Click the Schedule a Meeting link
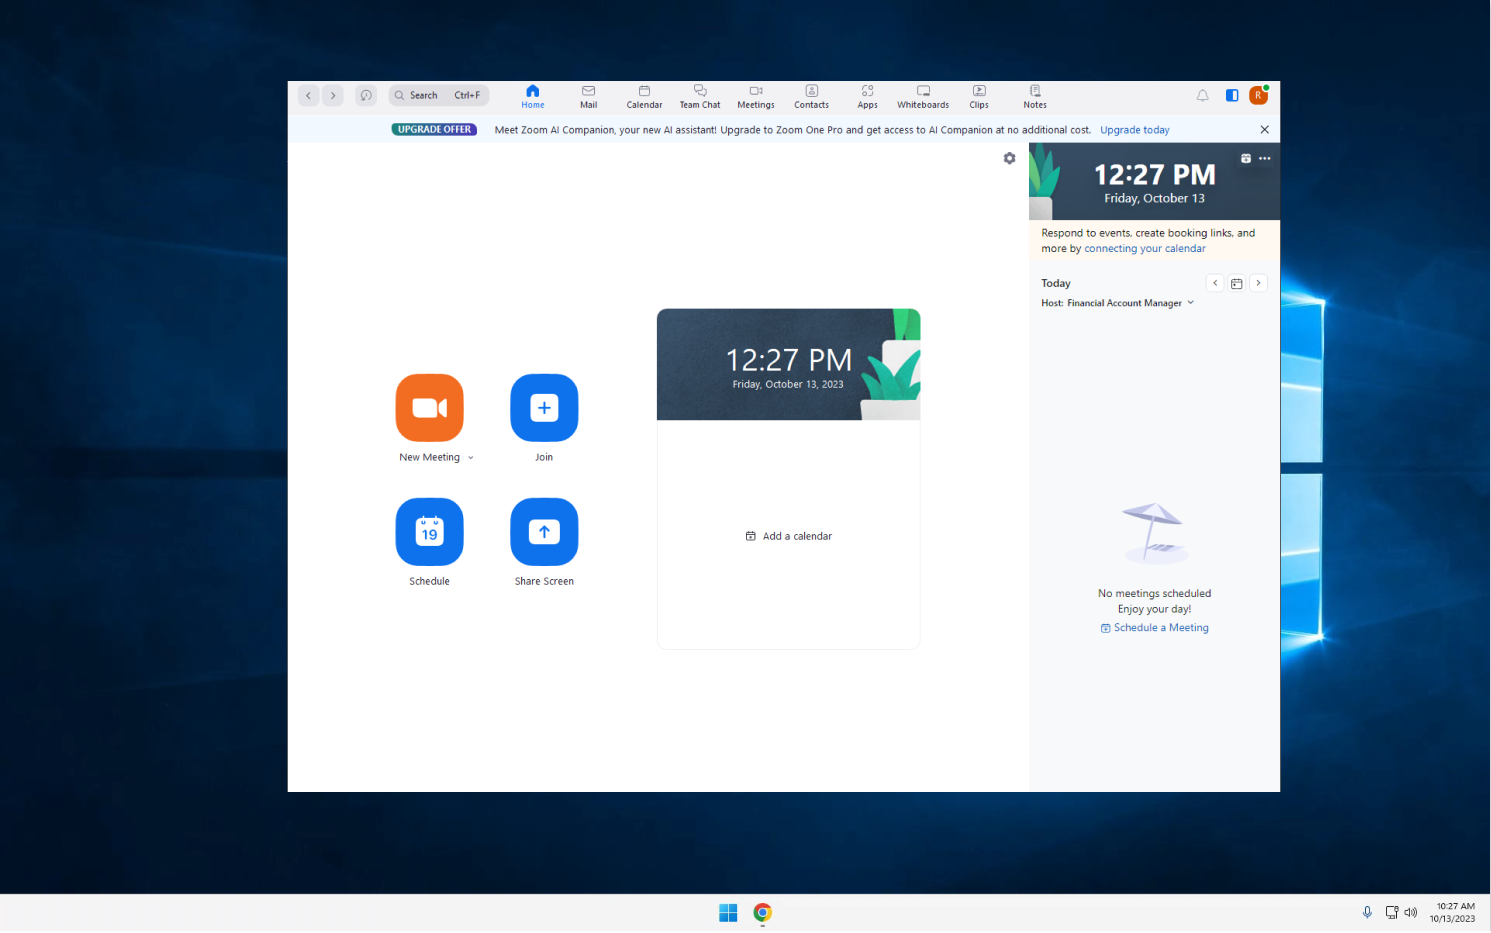1491x933 pixels. [1155, 628]
